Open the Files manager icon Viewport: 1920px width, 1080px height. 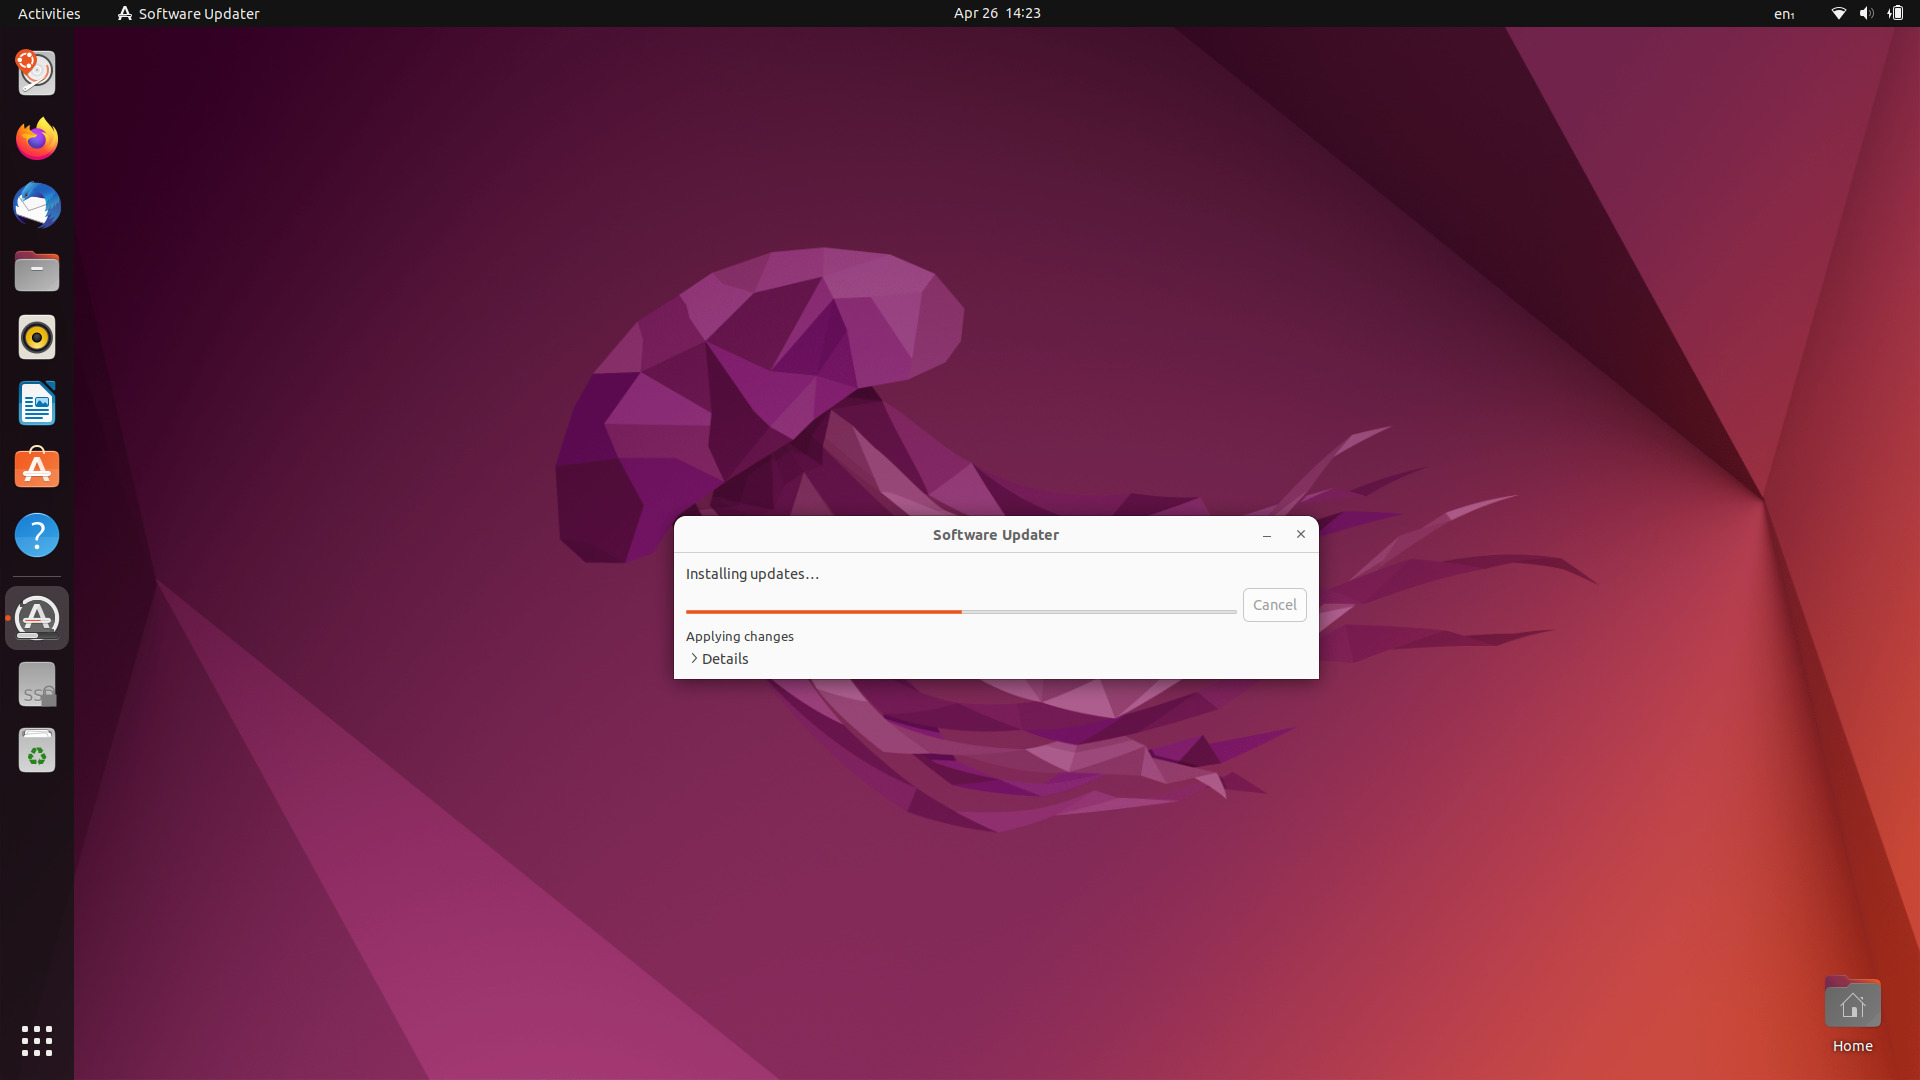pyautogui.click(x=37, y=271)
